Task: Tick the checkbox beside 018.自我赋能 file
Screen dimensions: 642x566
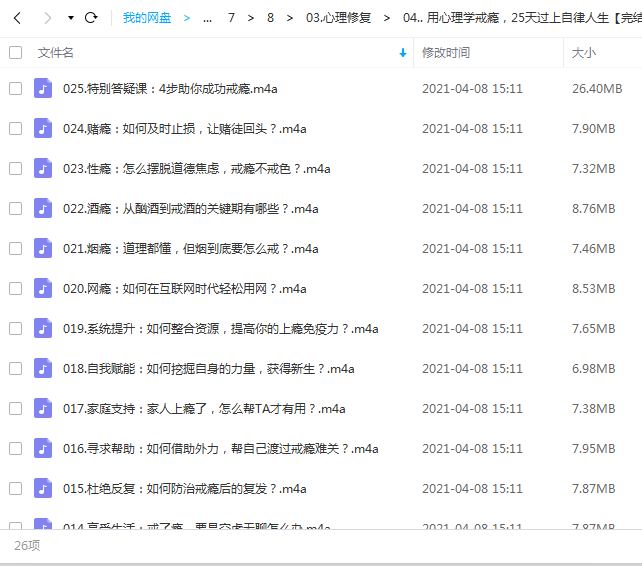Action: (15, 369)
